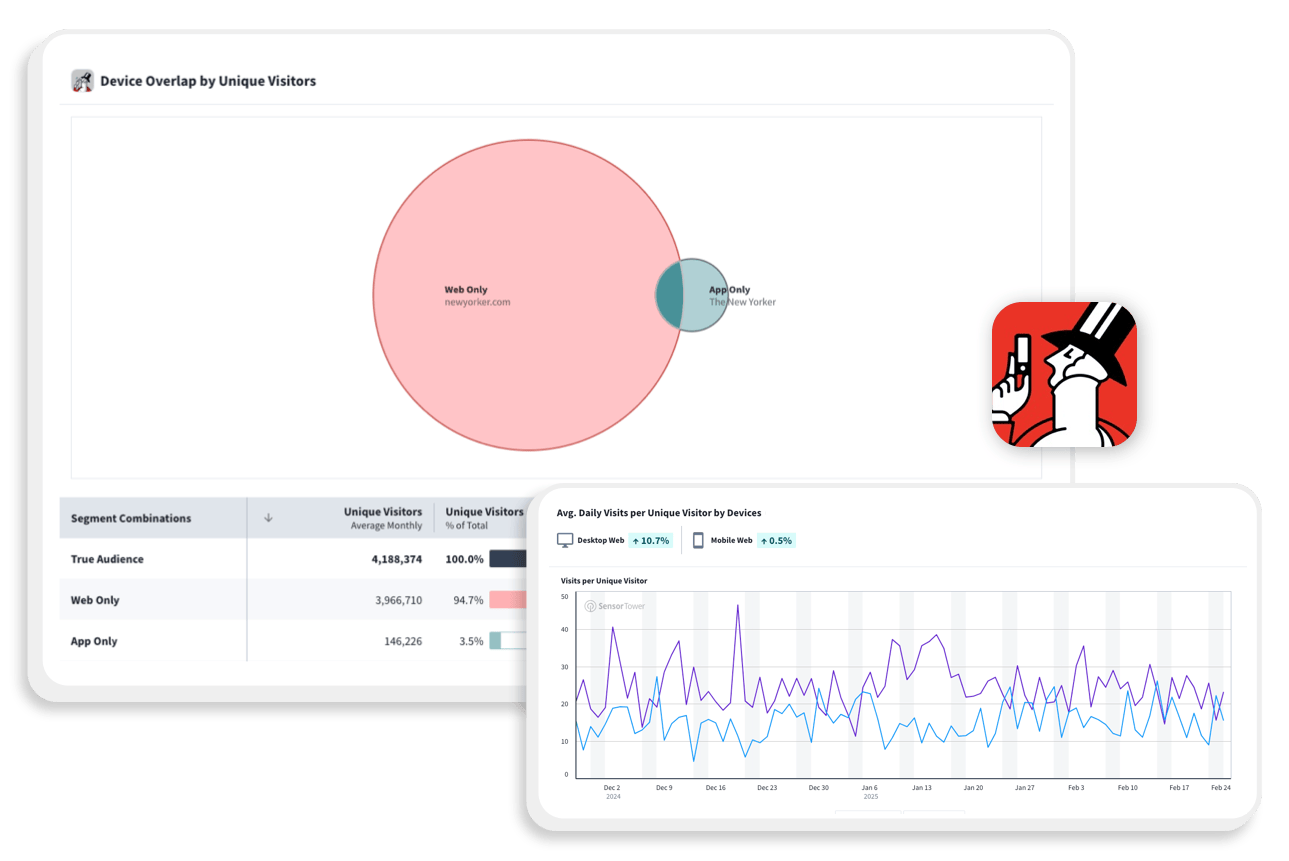The height and width of the screenshot is (861, 1289).
Task: Select the Web Only table row label
Action: point(95,600)
